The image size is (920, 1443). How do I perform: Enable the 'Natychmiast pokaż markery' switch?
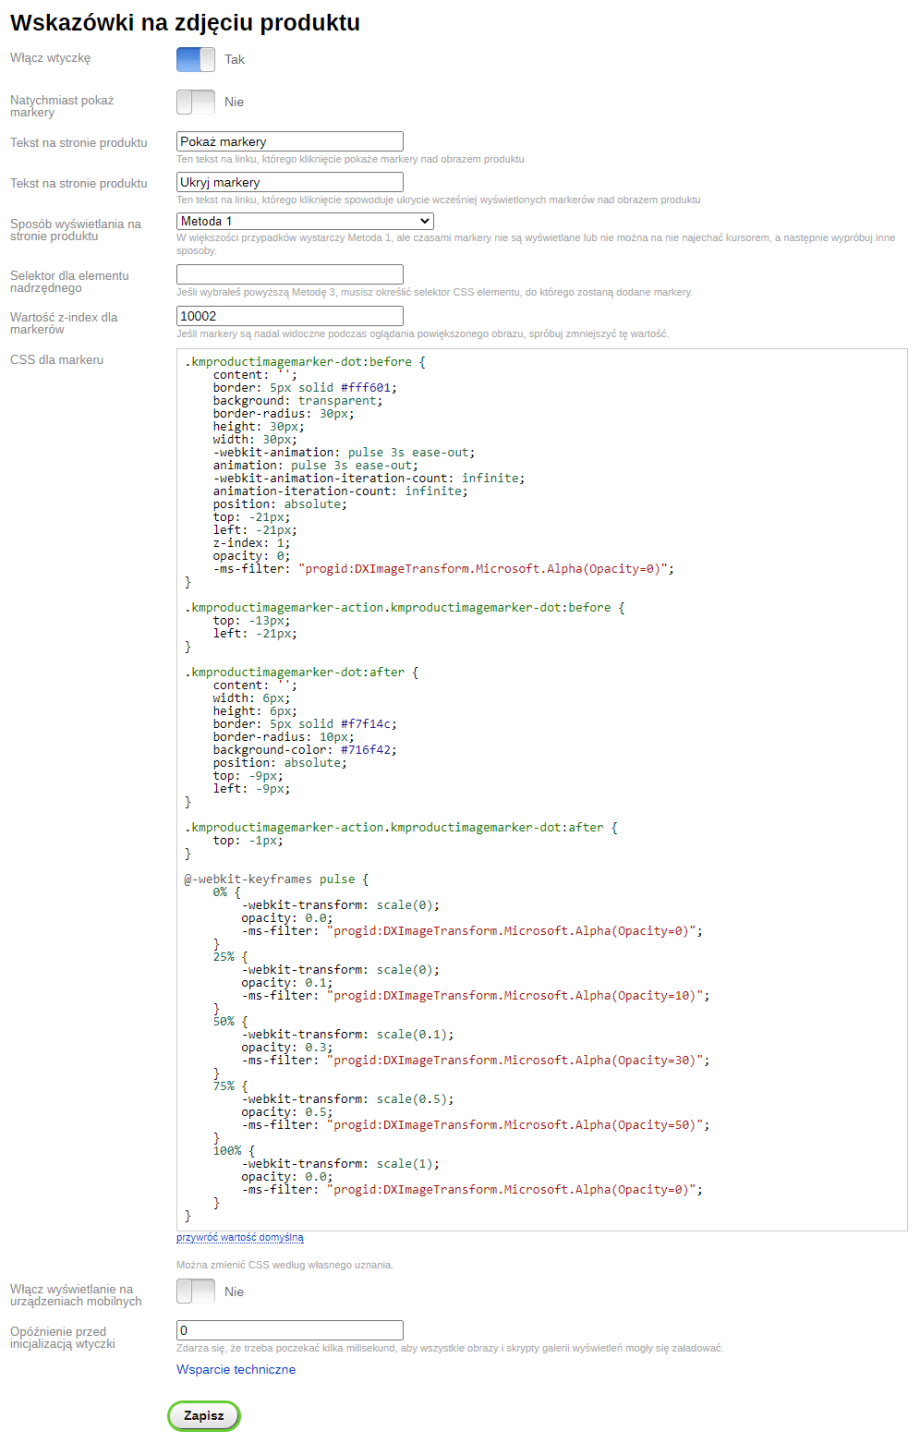pyautogui.click(x=195, y=102)
